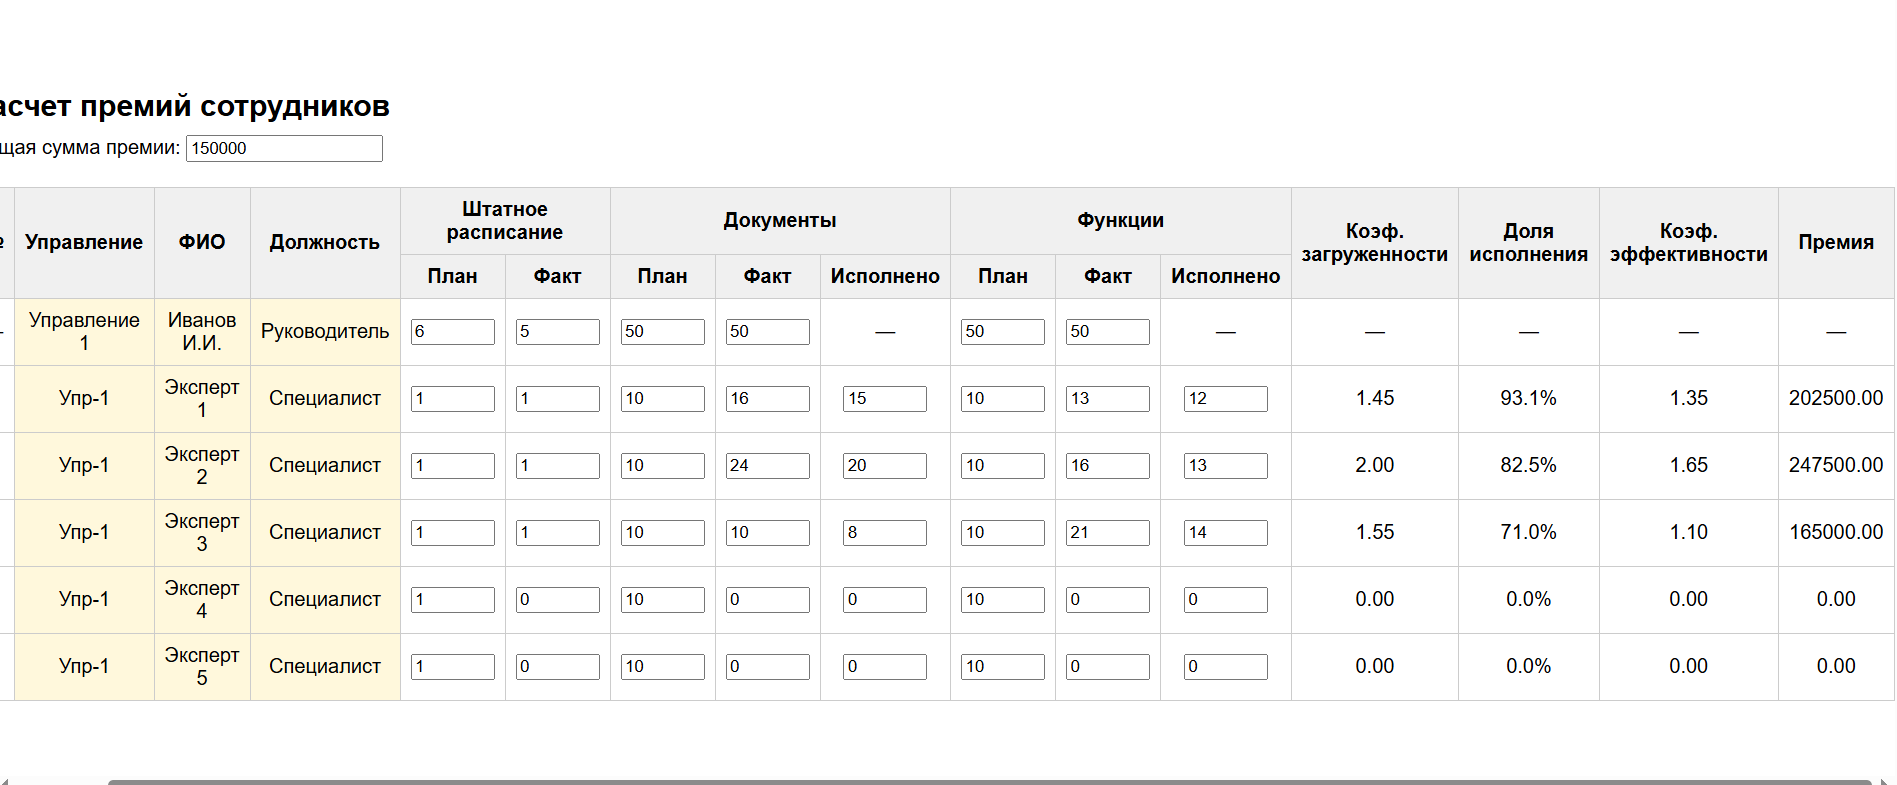The width and height of the screenshot is (1897, 785).
Task: Click Эксперт 1 documents completed field 15
Action: pos(885,399)
